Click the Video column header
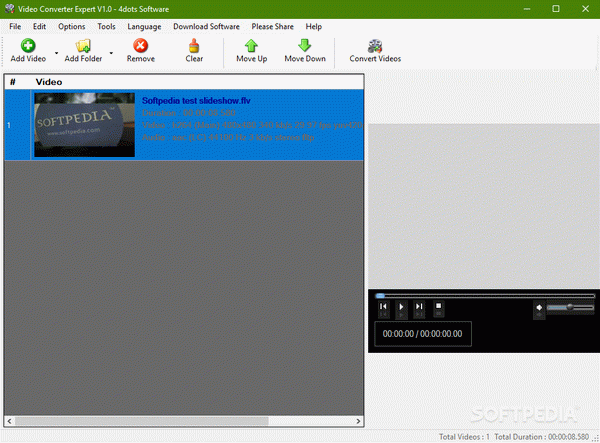 click(49, 82)
